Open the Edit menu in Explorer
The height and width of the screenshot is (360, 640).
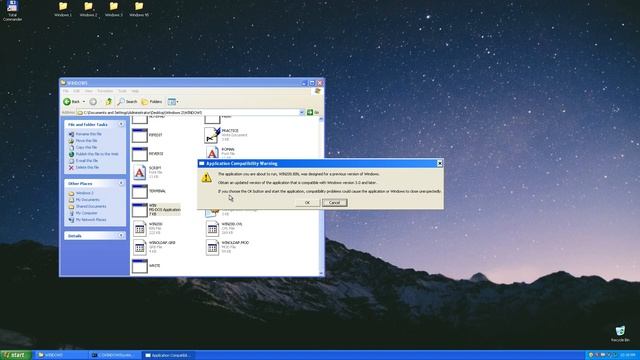pos(76,91)
